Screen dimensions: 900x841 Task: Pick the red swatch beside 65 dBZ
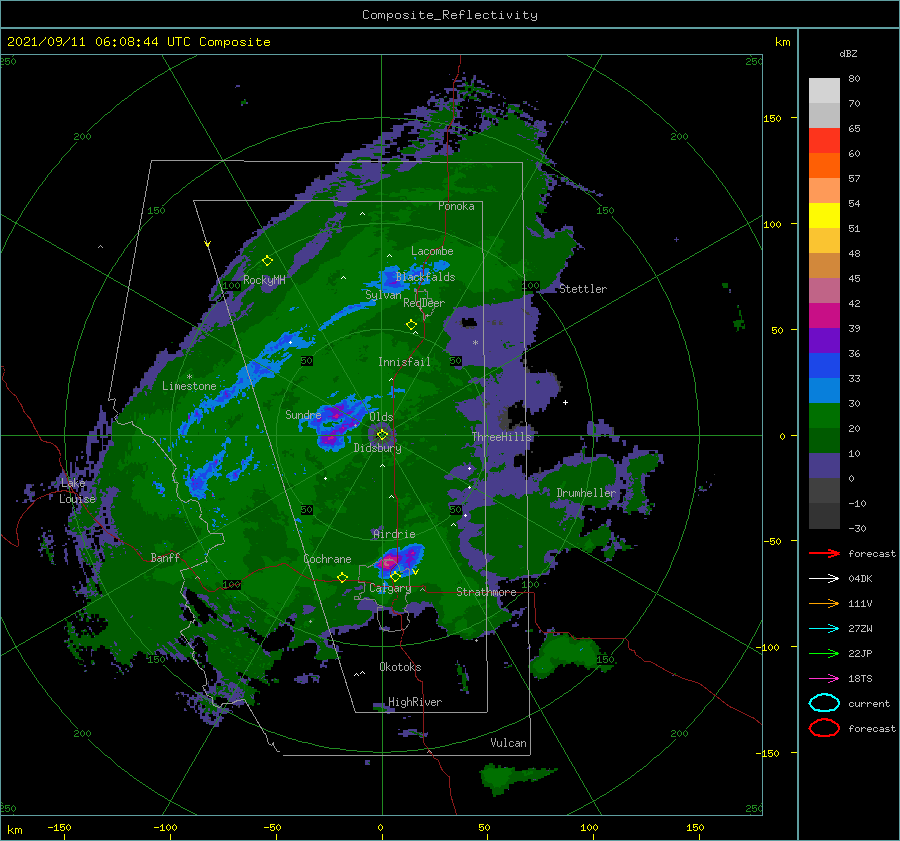(824, 141)
